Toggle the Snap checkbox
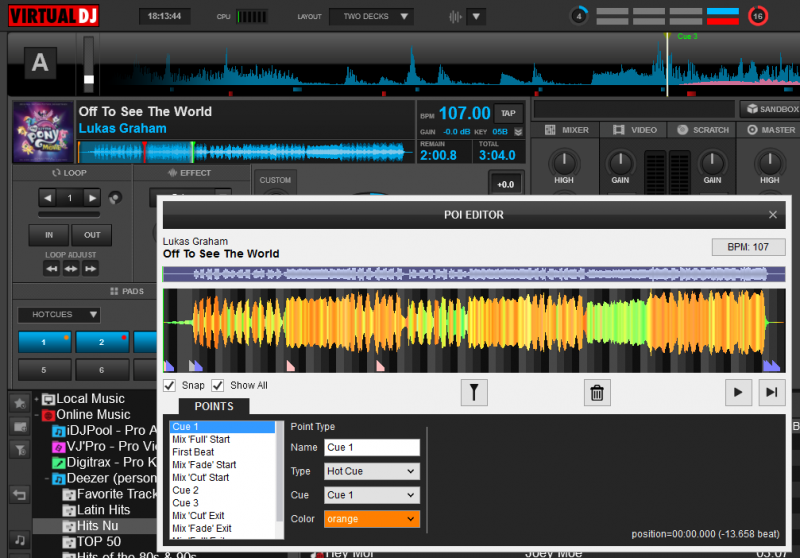 [169, 386]
